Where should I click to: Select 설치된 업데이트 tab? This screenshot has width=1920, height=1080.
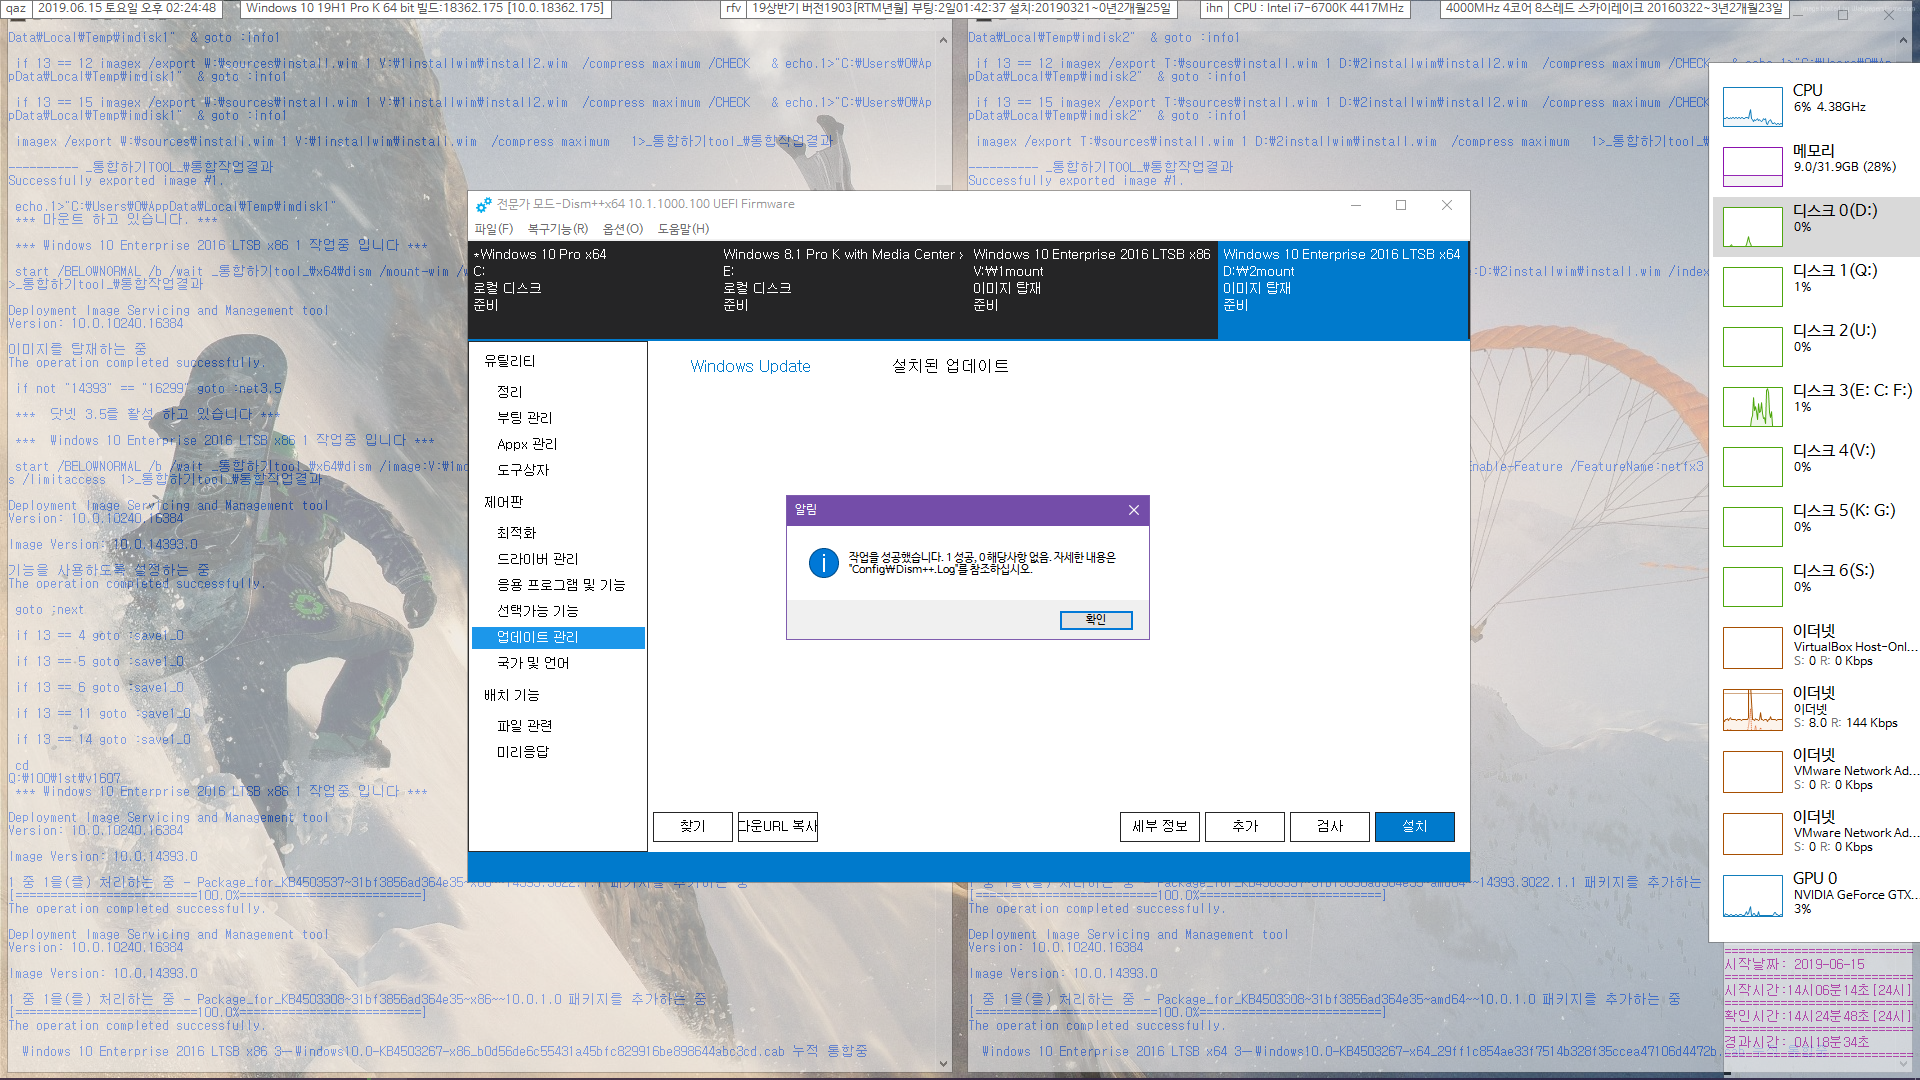coord(949,365)
